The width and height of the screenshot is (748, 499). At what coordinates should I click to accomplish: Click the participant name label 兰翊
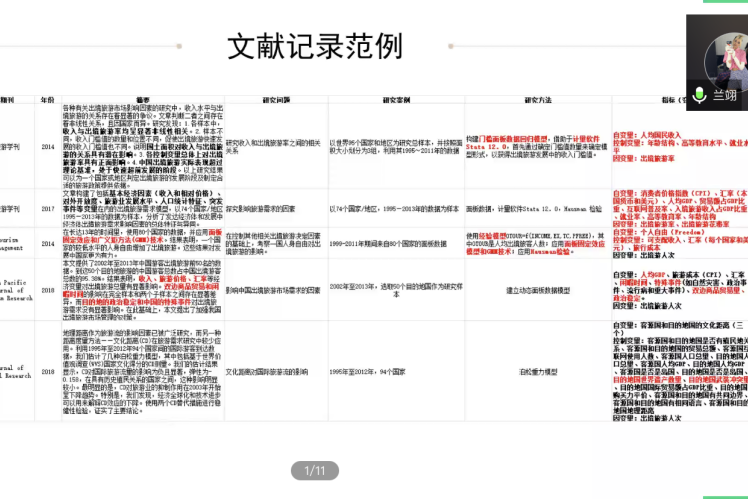pos(724,96)
